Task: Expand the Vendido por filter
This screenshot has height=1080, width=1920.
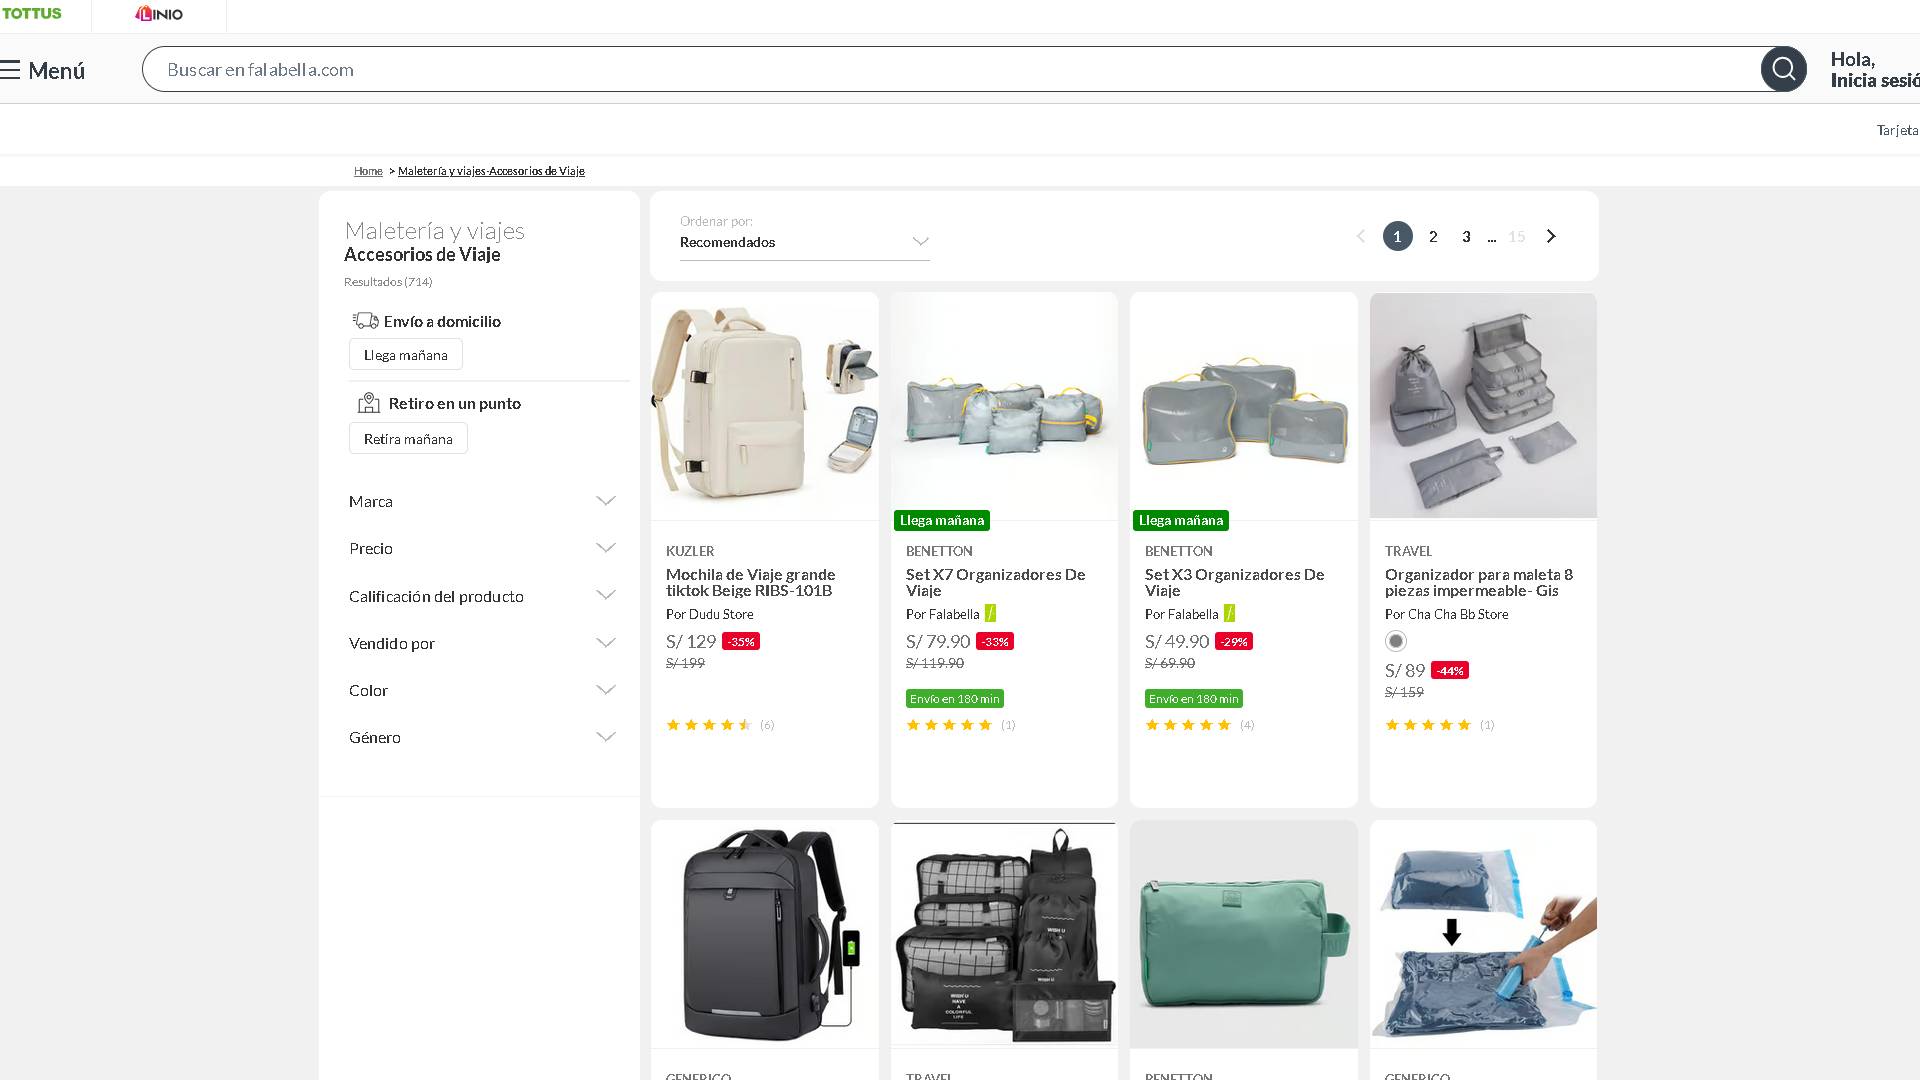Action: coord(482,643)
